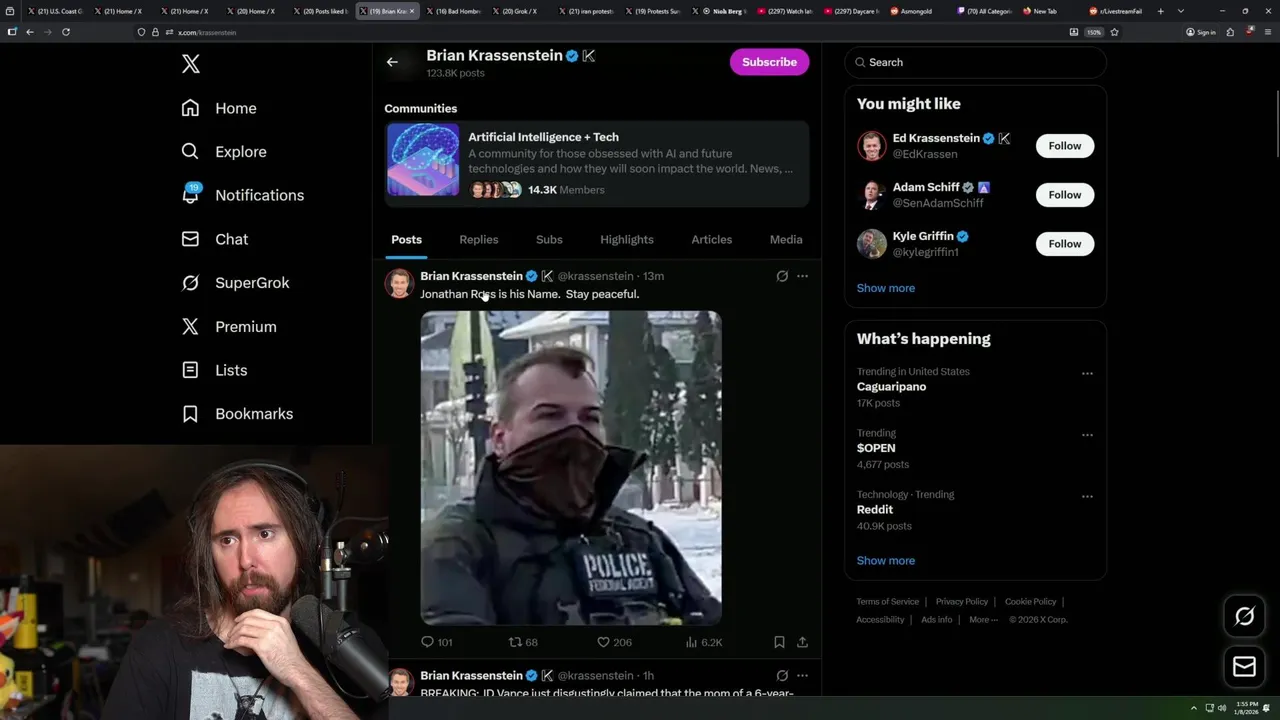The height and width of the screenshot is (720, 1280).
Task: Bookmark the Jonathan Ross post
Action: click(779, 642)
